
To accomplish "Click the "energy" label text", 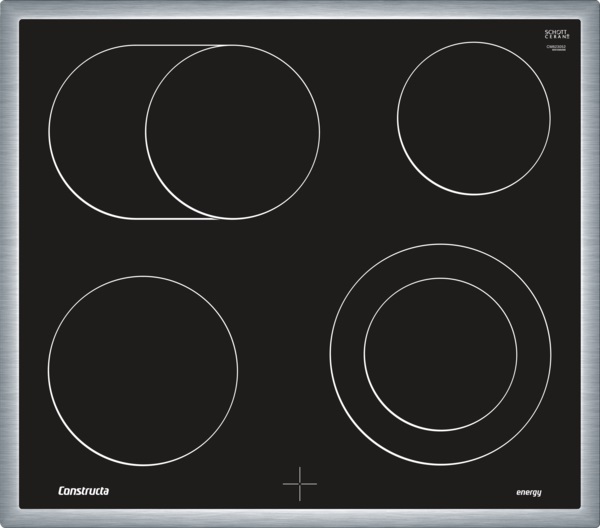I will pyautogui.click(x=529, y=492).
